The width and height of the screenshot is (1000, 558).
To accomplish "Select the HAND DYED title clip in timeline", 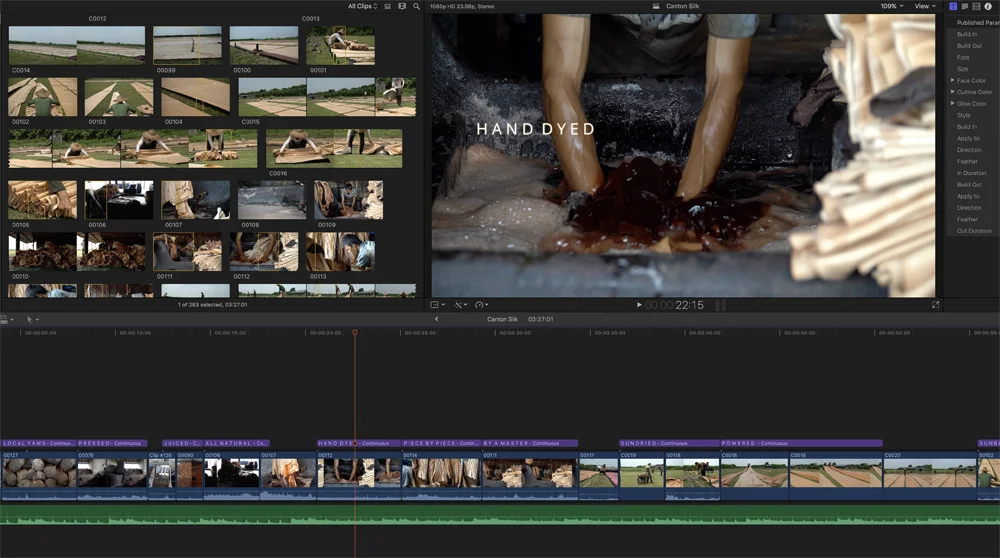I will point(359,443).
